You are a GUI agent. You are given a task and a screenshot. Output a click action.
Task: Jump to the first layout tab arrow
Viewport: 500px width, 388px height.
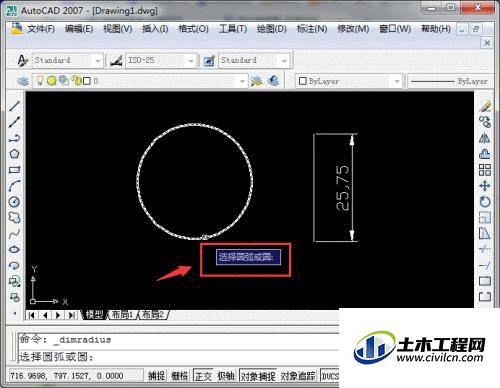pyautogui.click(x=32, y=315)
